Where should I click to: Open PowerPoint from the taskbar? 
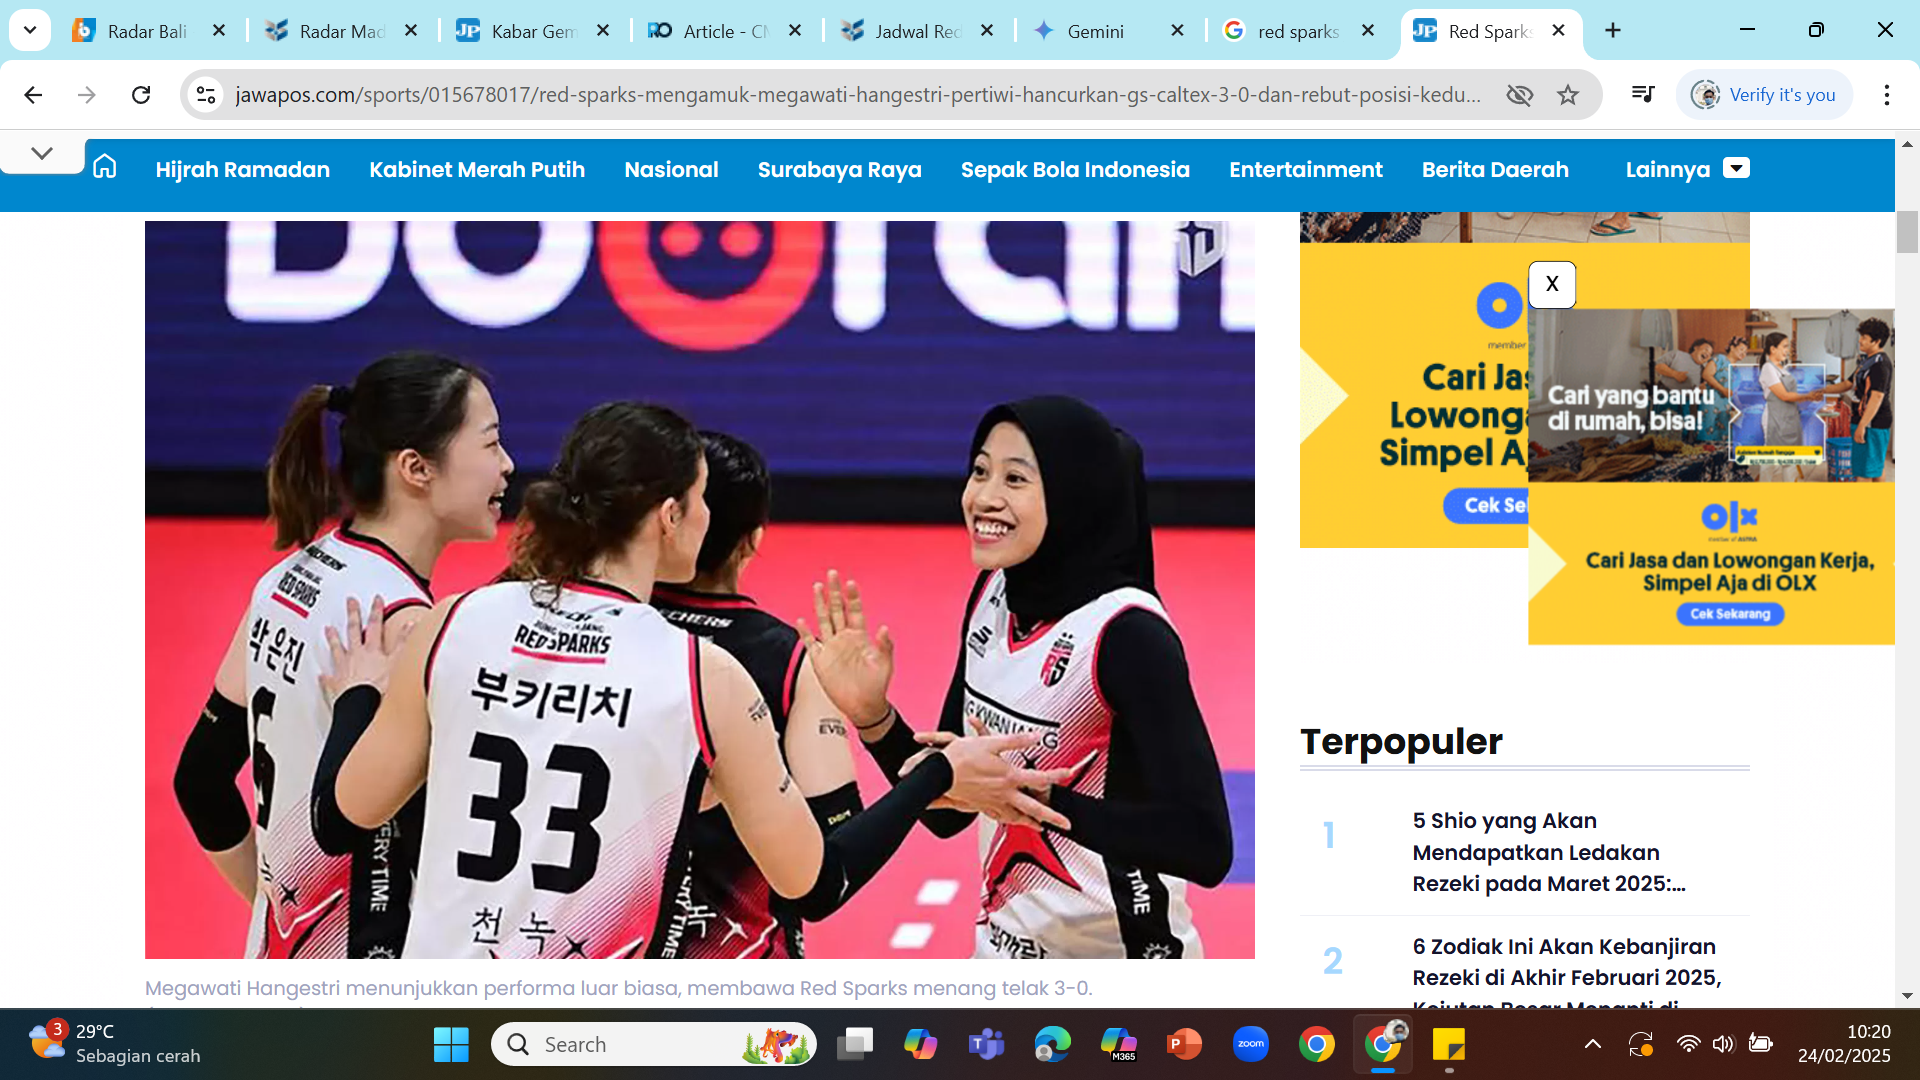(1184, 1045)
